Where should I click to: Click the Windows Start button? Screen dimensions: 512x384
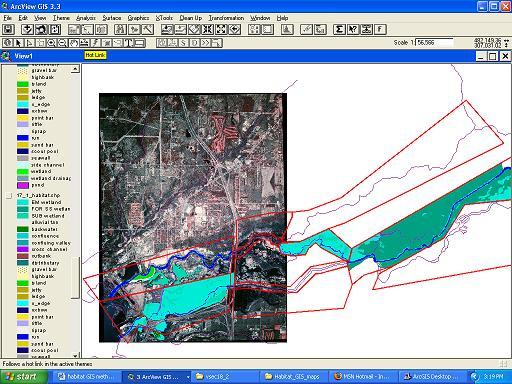(x=23, y=377)
